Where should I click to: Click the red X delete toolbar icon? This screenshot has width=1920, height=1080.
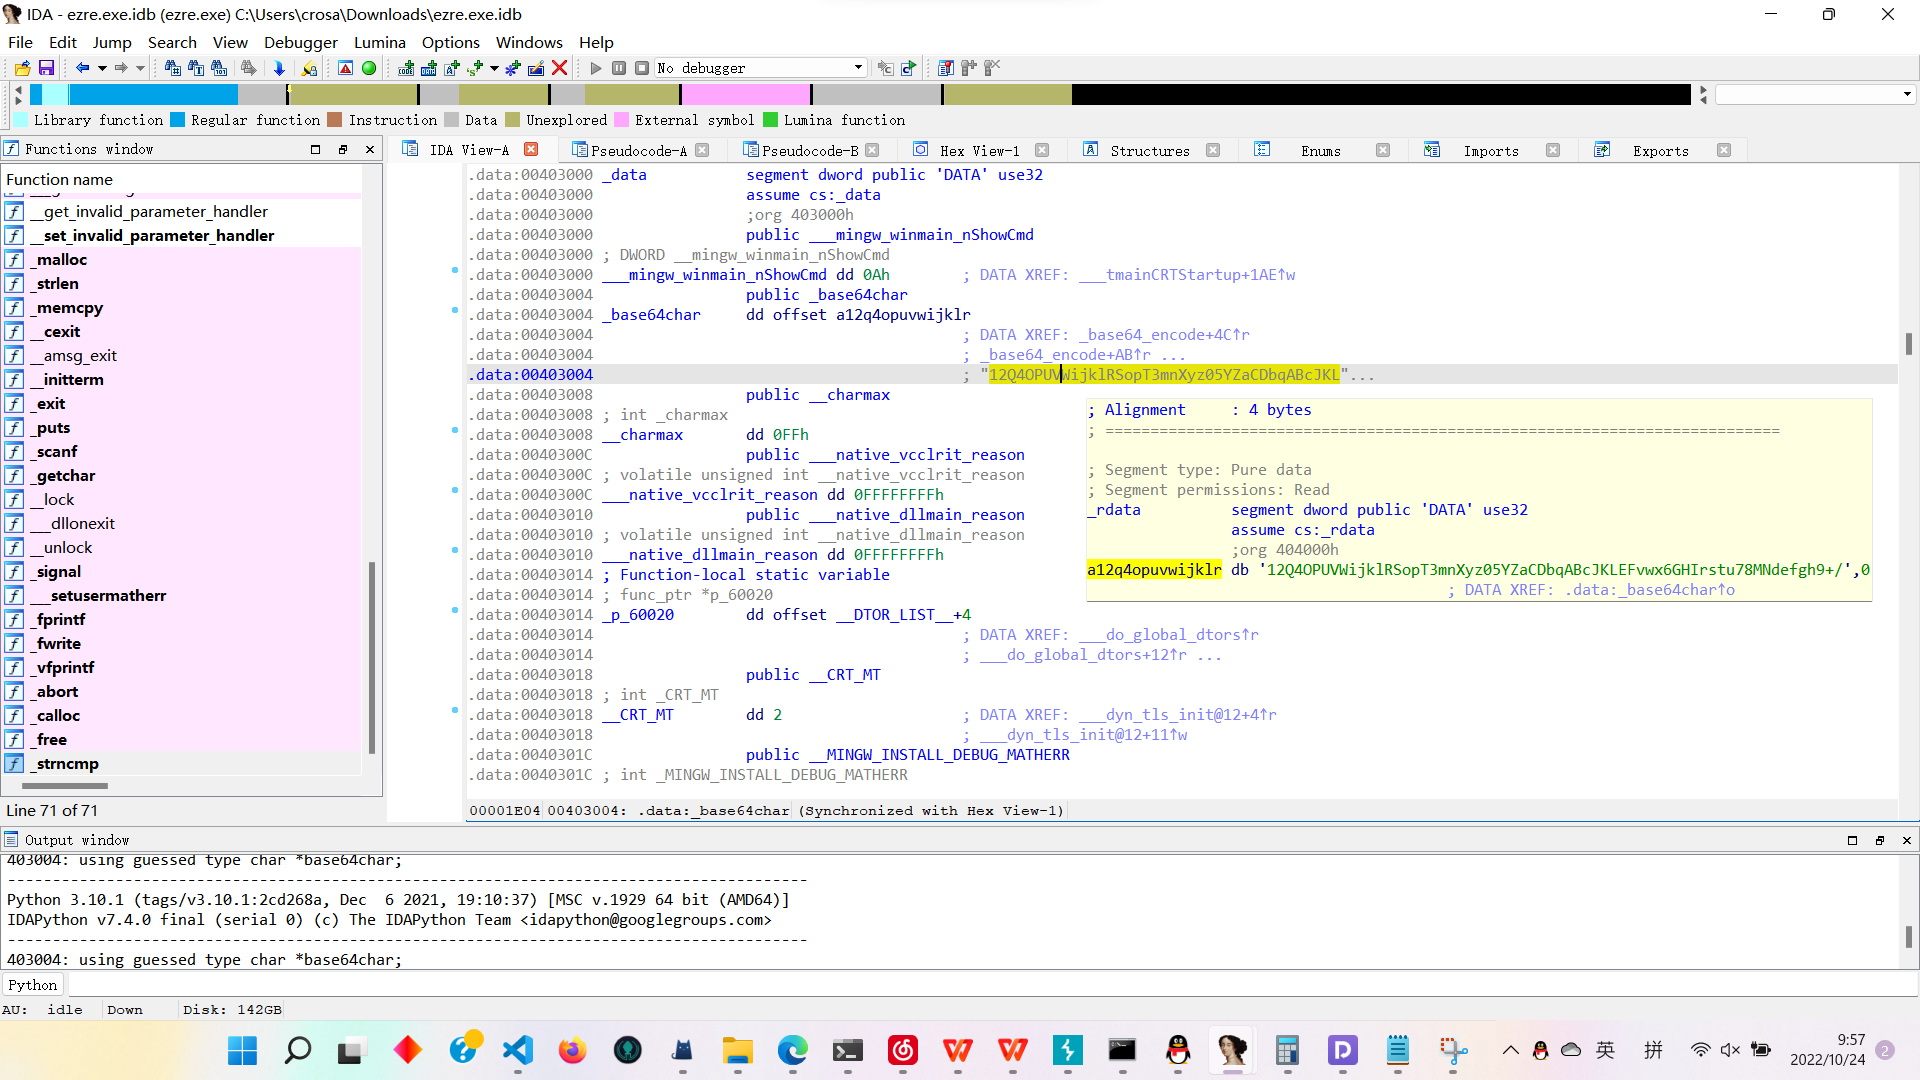(560, 68)
